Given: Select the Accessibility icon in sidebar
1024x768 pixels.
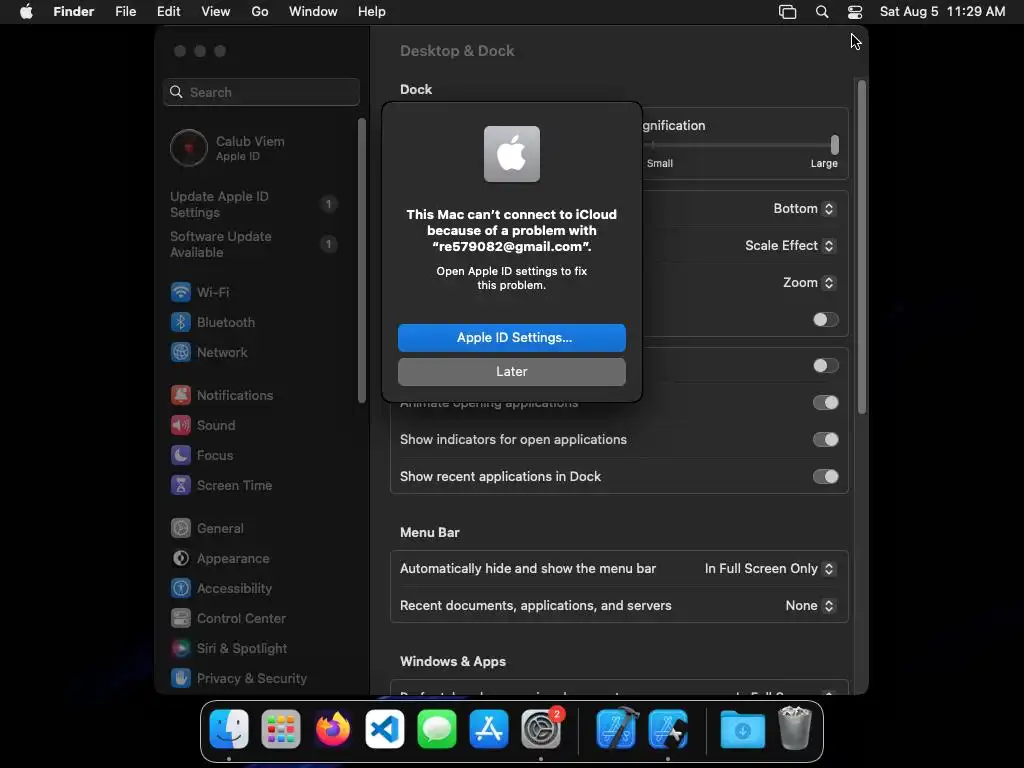Looking at the screenshot, I should [181, 588].
